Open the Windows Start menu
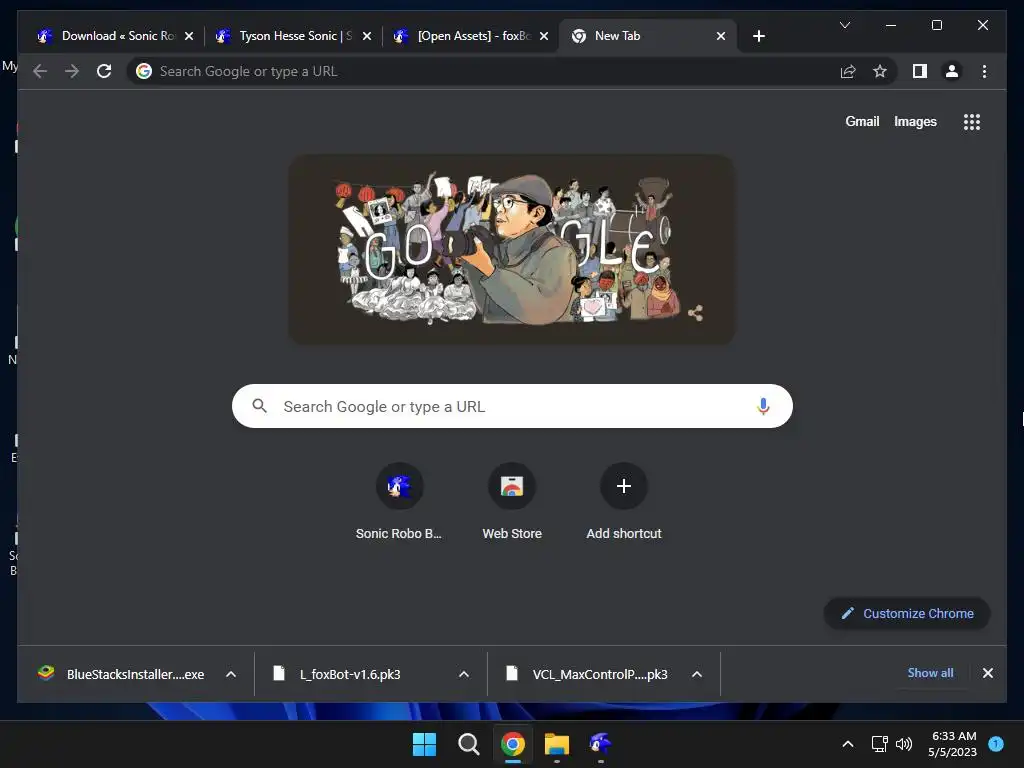1024x768 pixels. [424, 744]
